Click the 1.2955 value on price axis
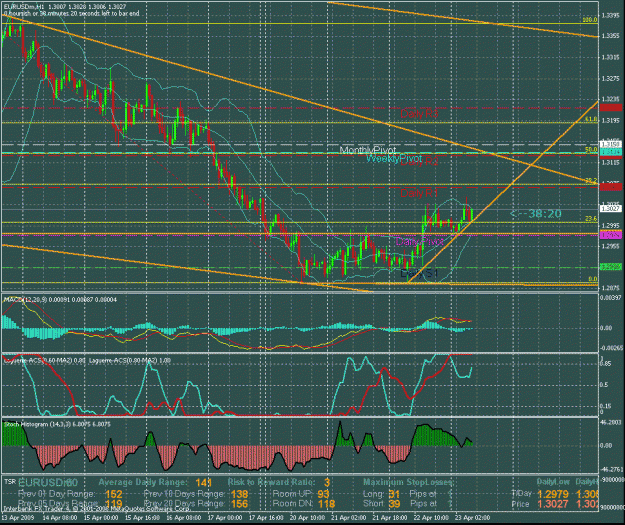Screen dimensions: 625x525 coord(611,246)
